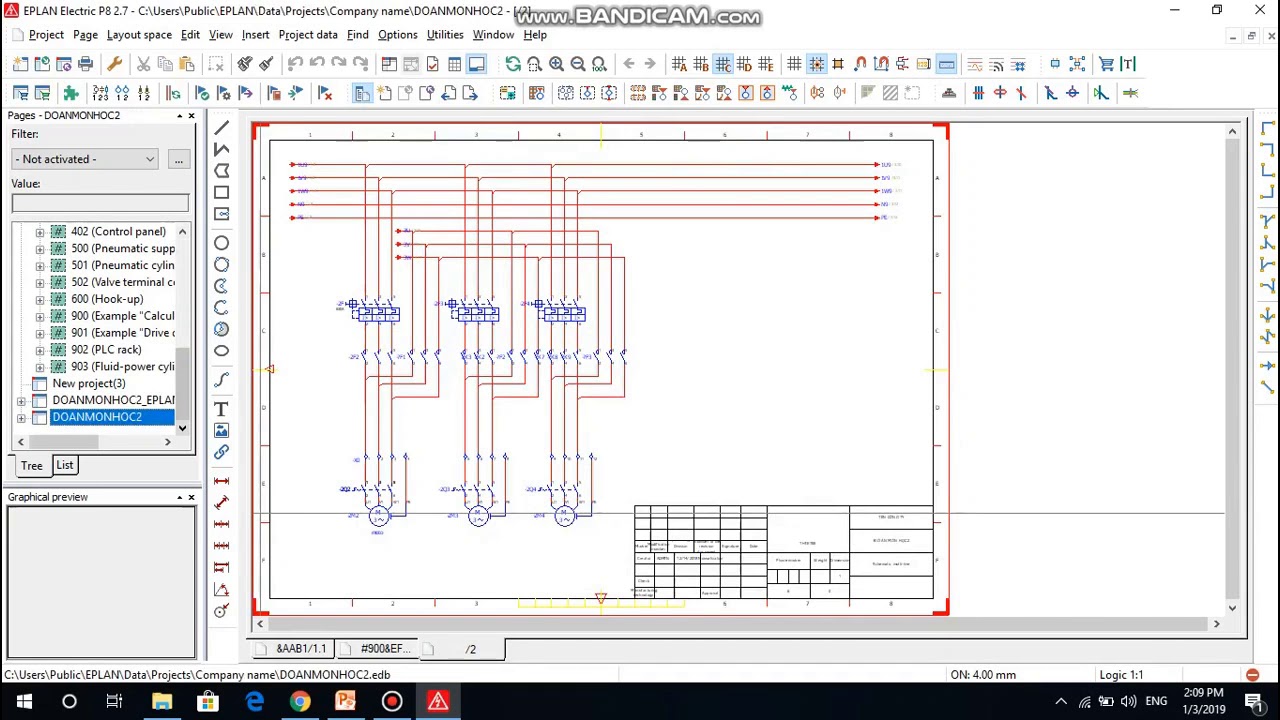Click the magnet snap icon
Viewport: 1280px width, 720px height.
tap(860, 64)
